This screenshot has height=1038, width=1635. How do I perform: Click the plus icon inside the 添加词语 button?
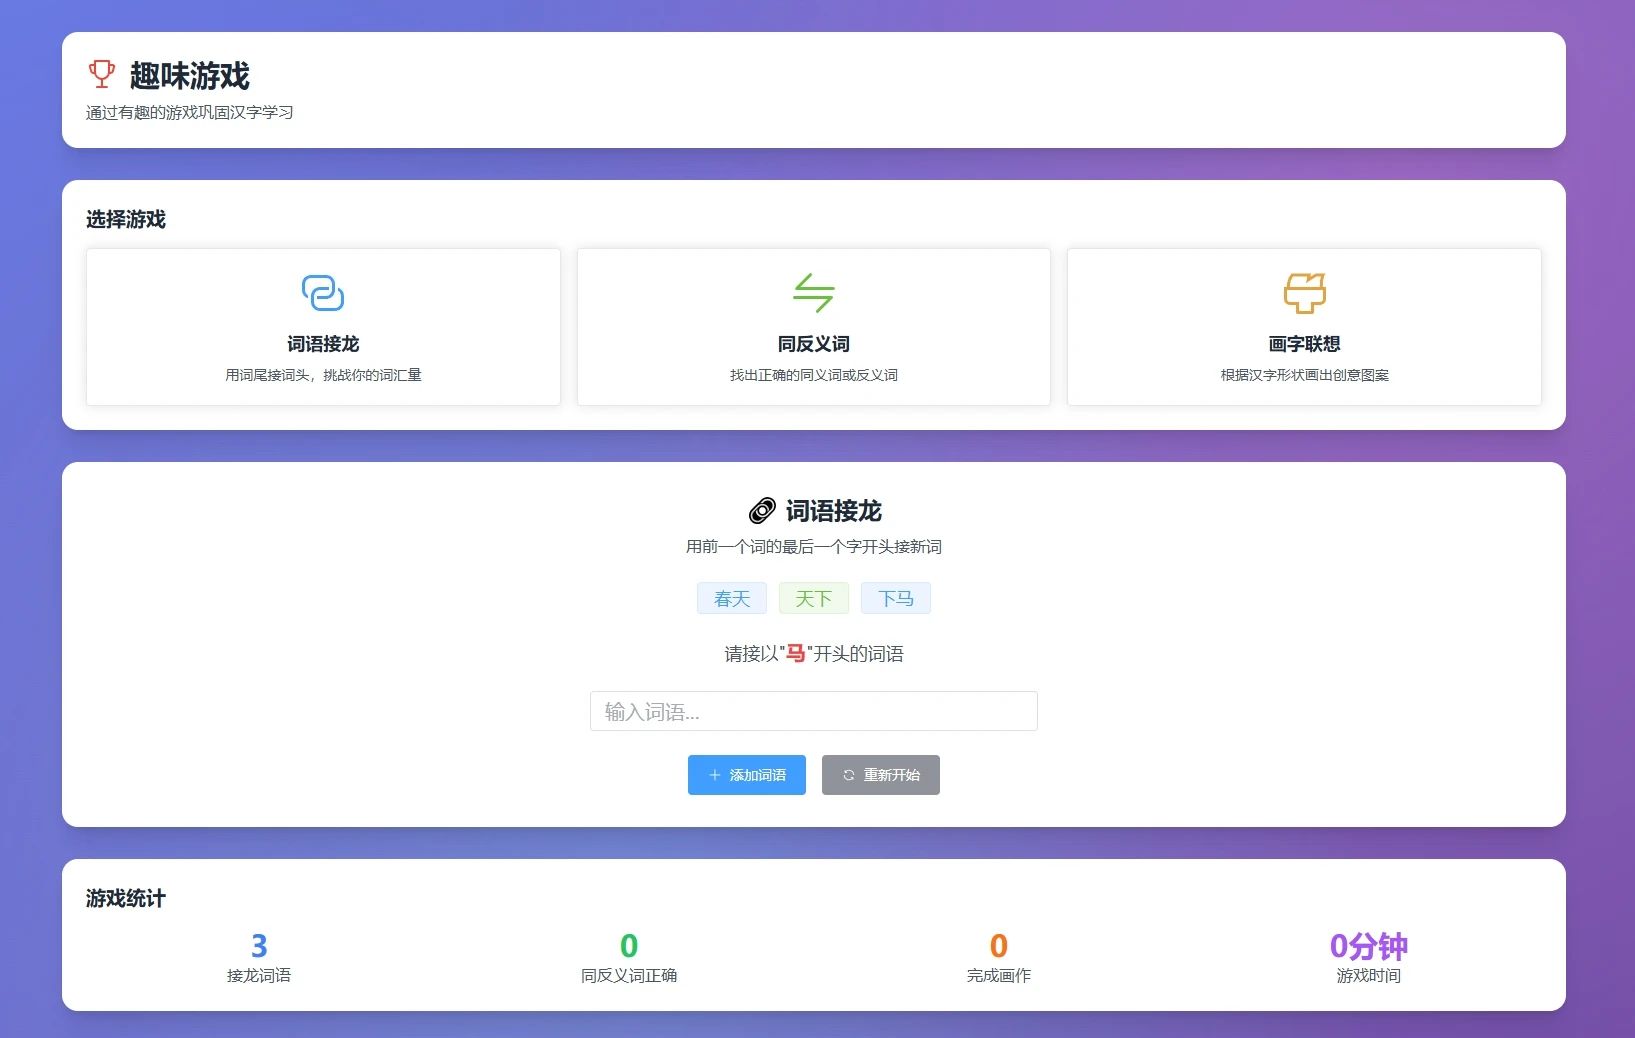[x=714, y=775]
